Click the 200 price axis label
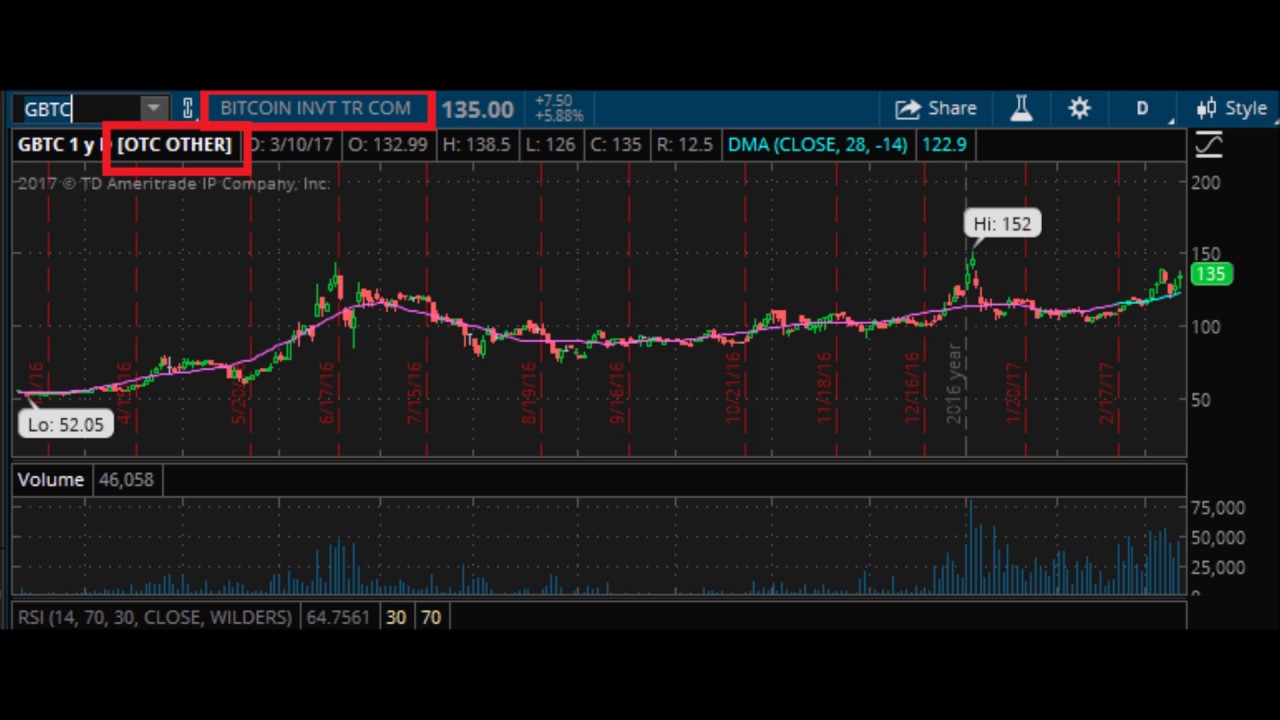 (1206, 183)
